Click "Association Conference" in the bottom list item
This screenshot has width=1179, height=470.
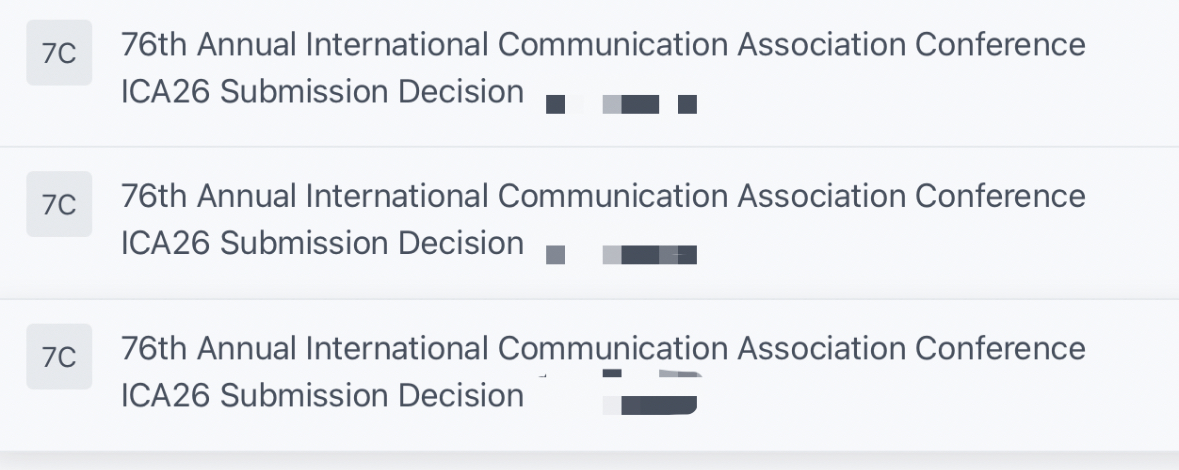[x=911, y=348]
